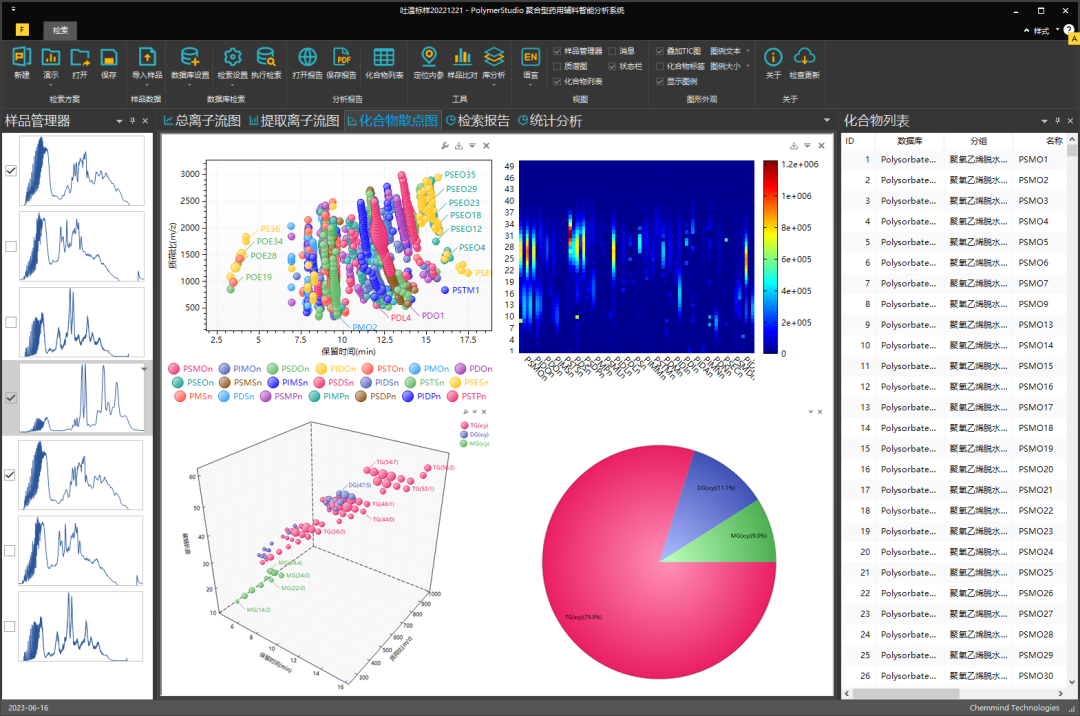The height and width of the screenshot is (716, 1080).
Task: Toggle the 状态栏 checkbox
Action: [x=612, y=66]
